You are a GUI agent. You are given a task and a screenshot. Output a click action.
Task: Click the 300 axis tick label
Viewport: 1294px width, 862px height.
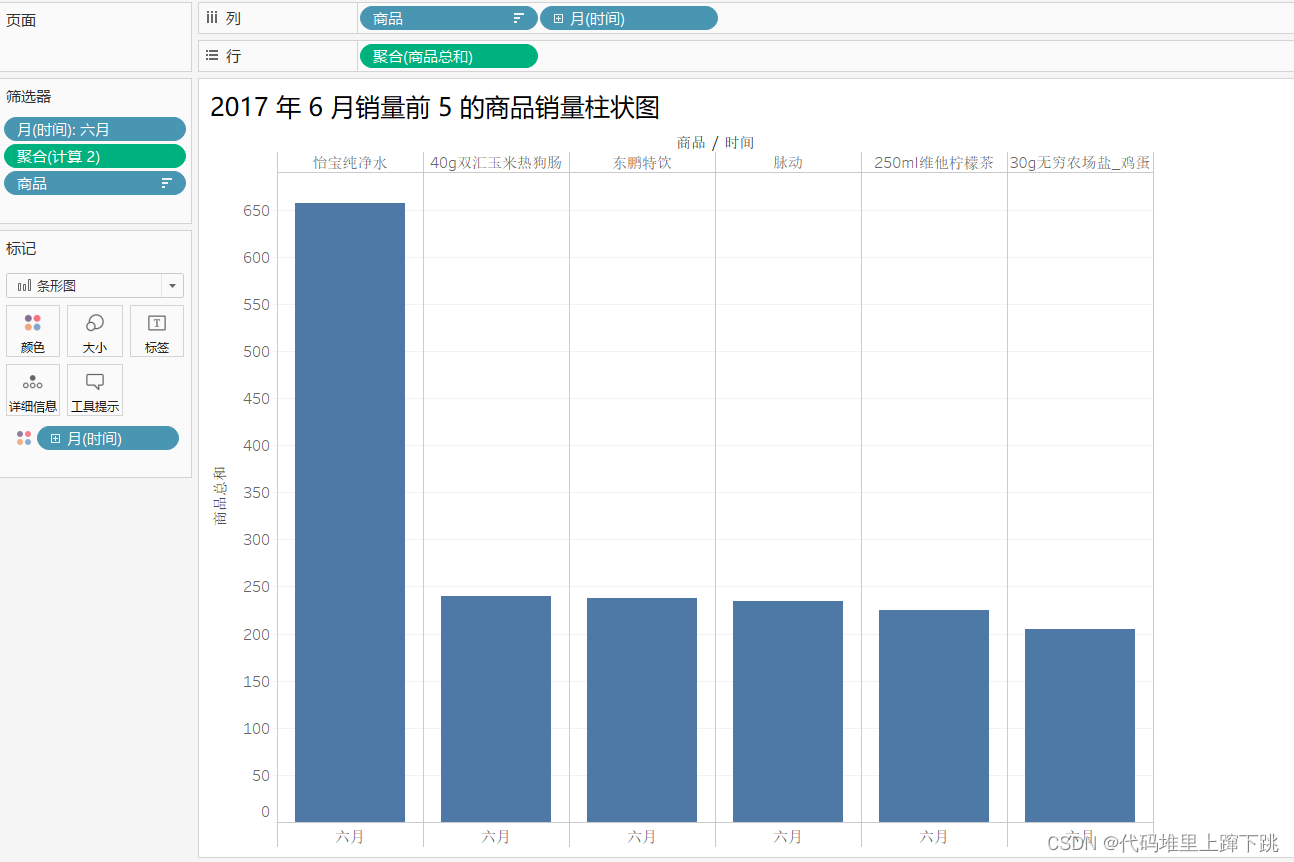pos(256,540)
